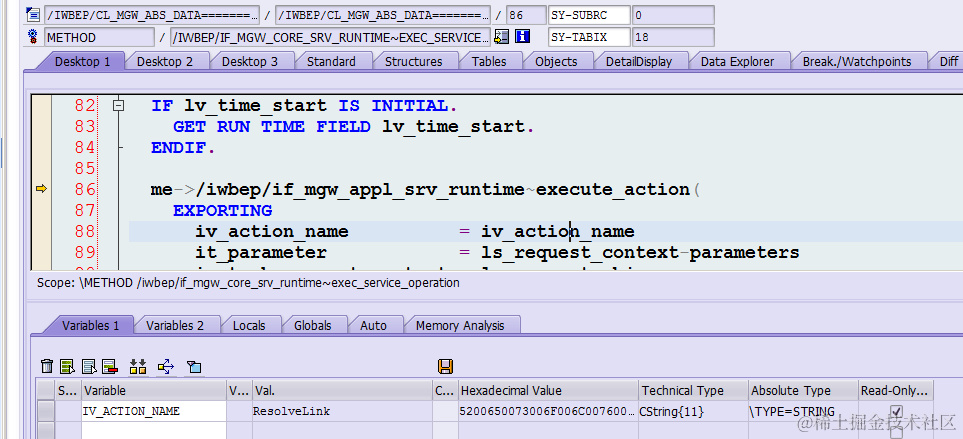Click the IV_ACTION_NAME variable cell

tap(154, 411)
